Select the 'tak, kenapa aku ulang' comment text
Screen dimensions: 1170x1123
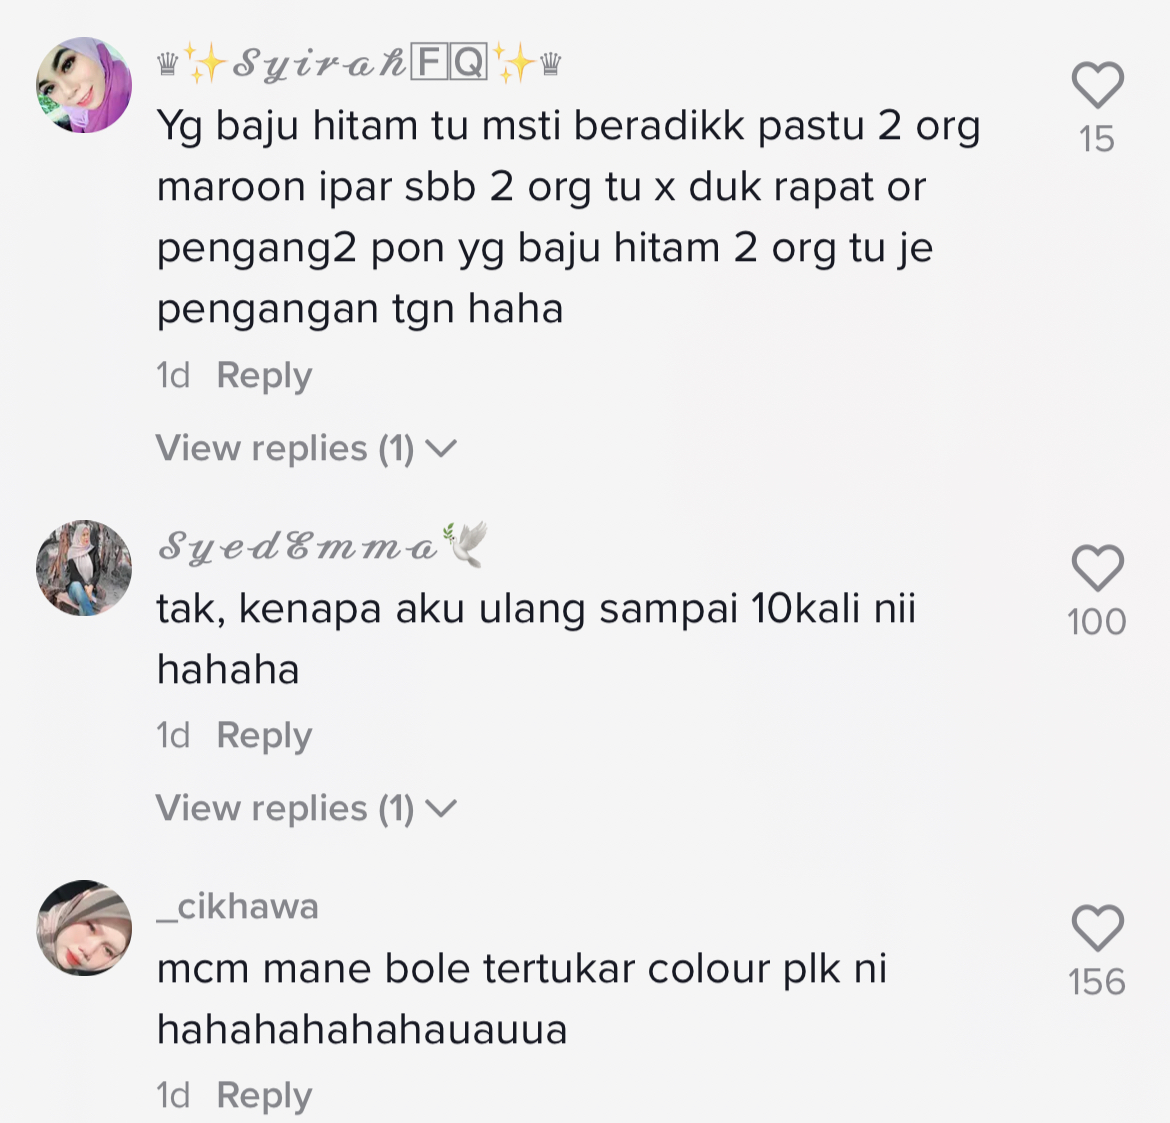pyautogui.click(x=536, y=639)
